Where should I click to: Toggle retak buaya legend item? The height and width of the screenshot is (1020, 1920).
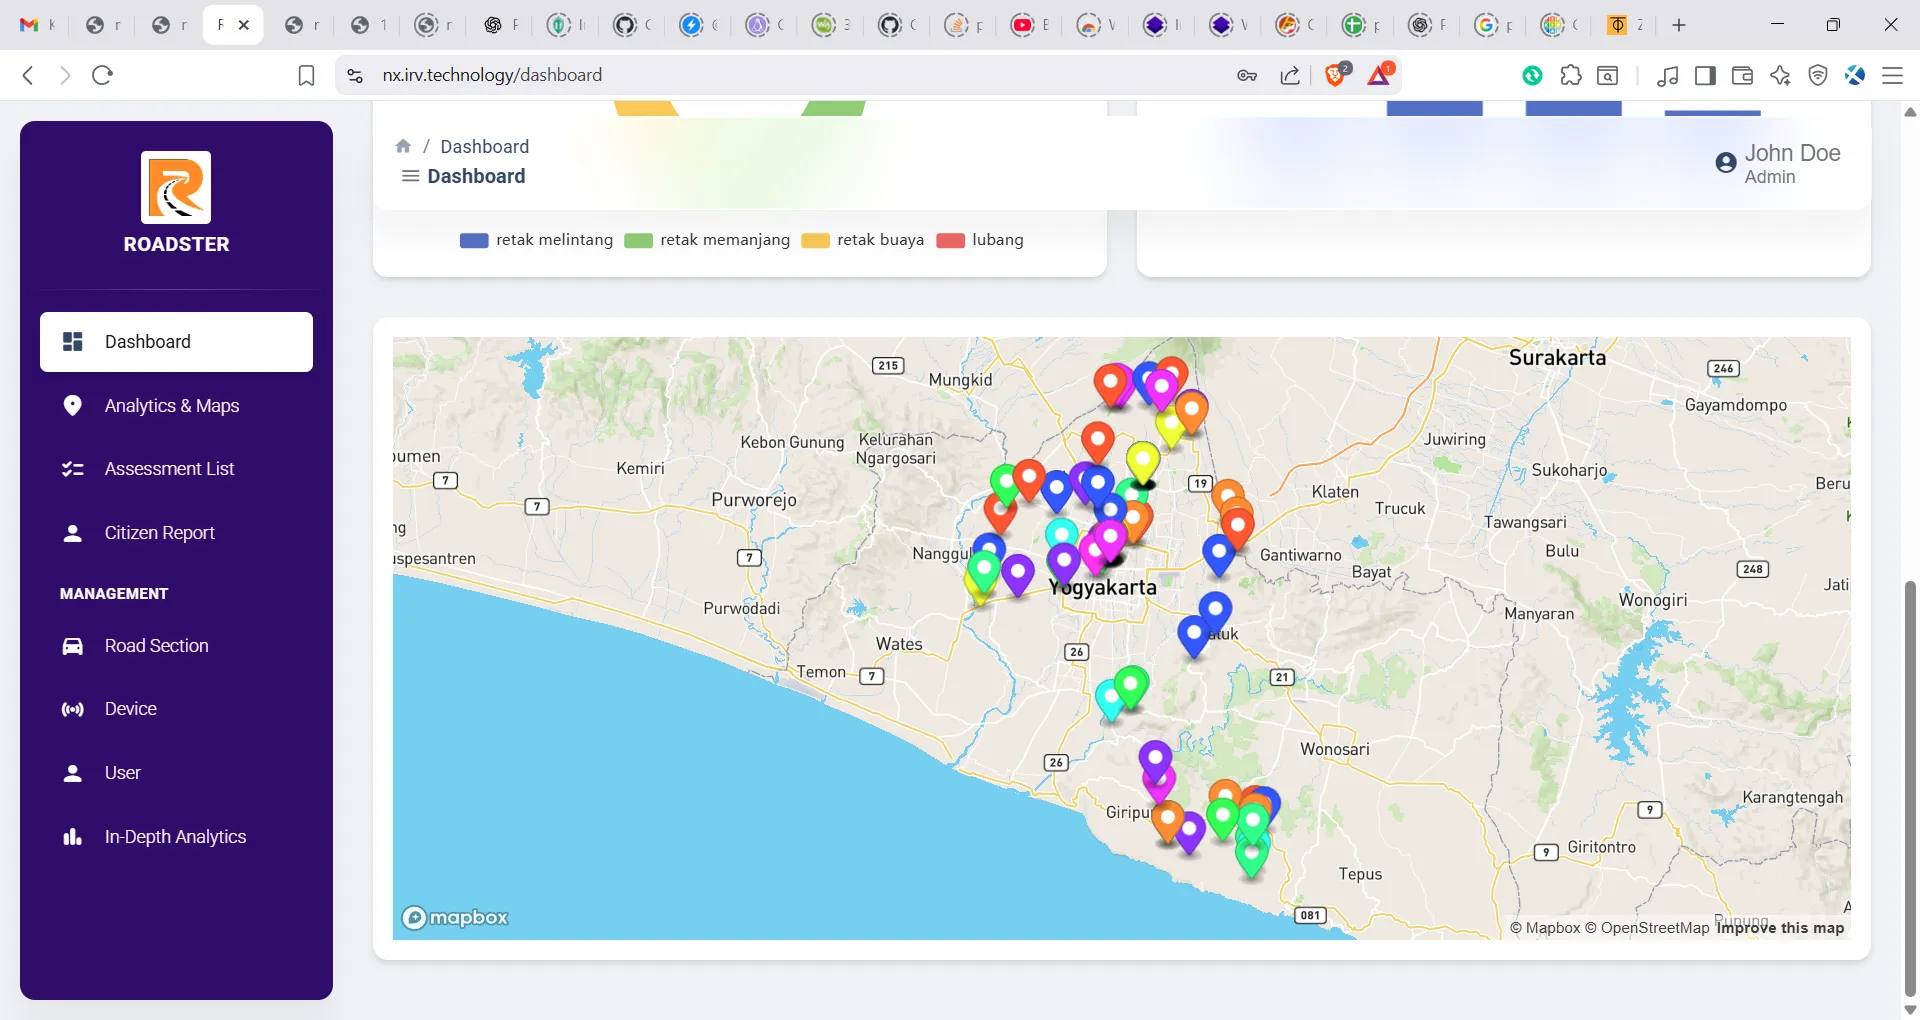click(x=862, y=240)
